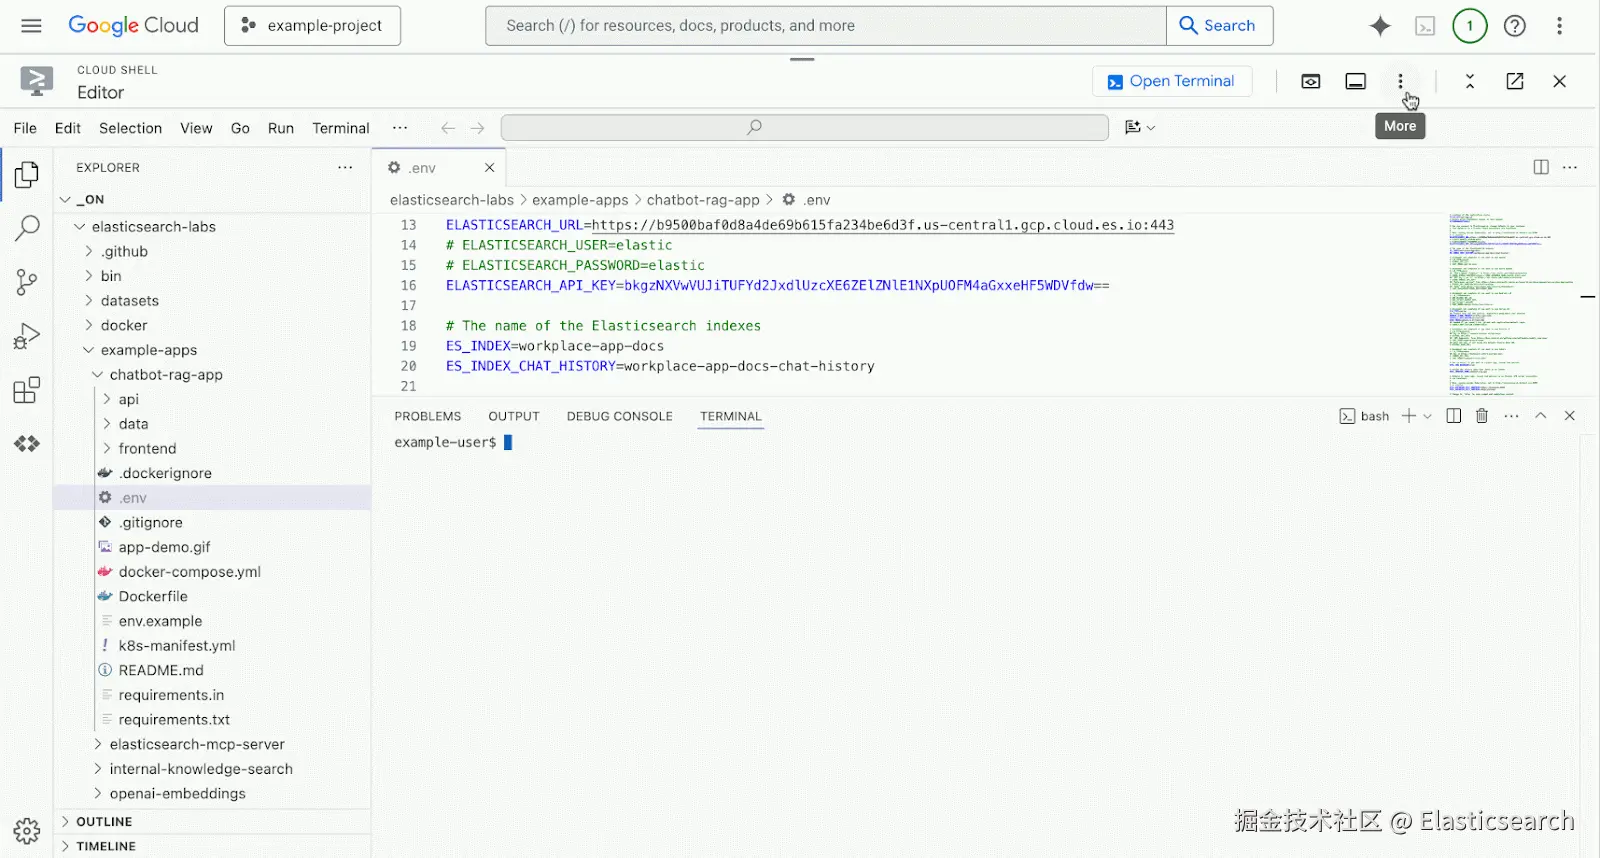The height and width of the screenshot is (858, 1600).
Task: Click the editor minimap code overview
Action: click(1510, 304)
